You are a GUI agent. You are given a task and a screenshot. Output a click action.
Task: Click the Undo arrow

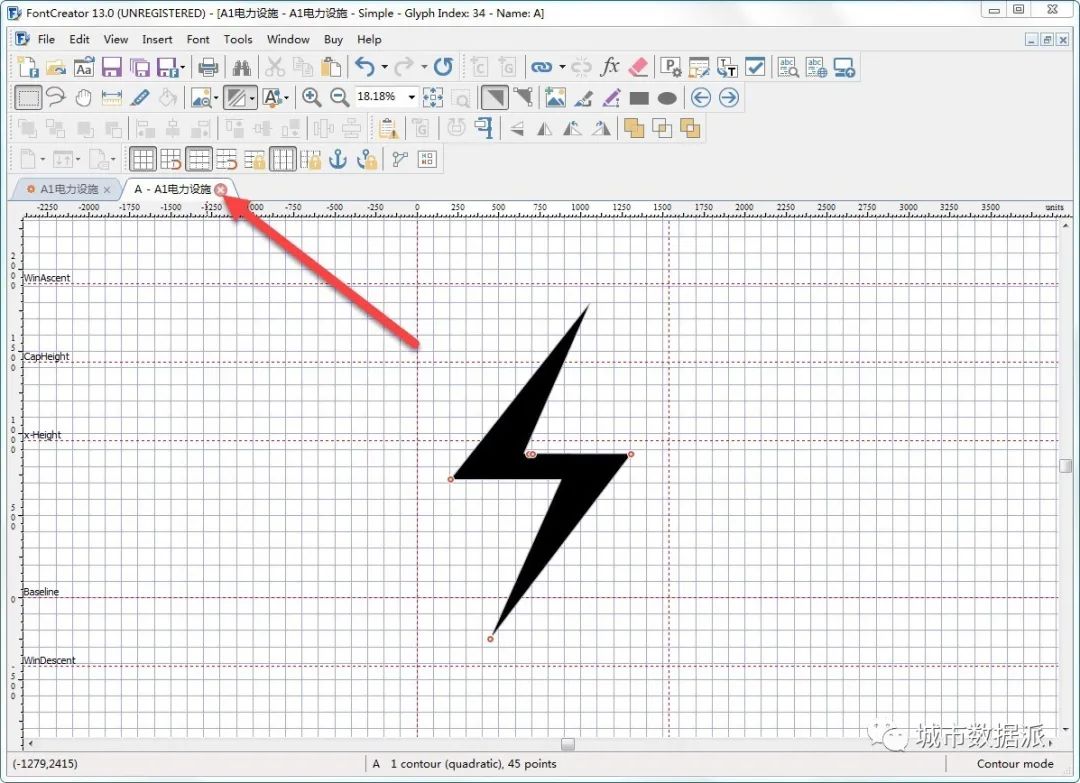pyautogui.click(x=365, y=67)
